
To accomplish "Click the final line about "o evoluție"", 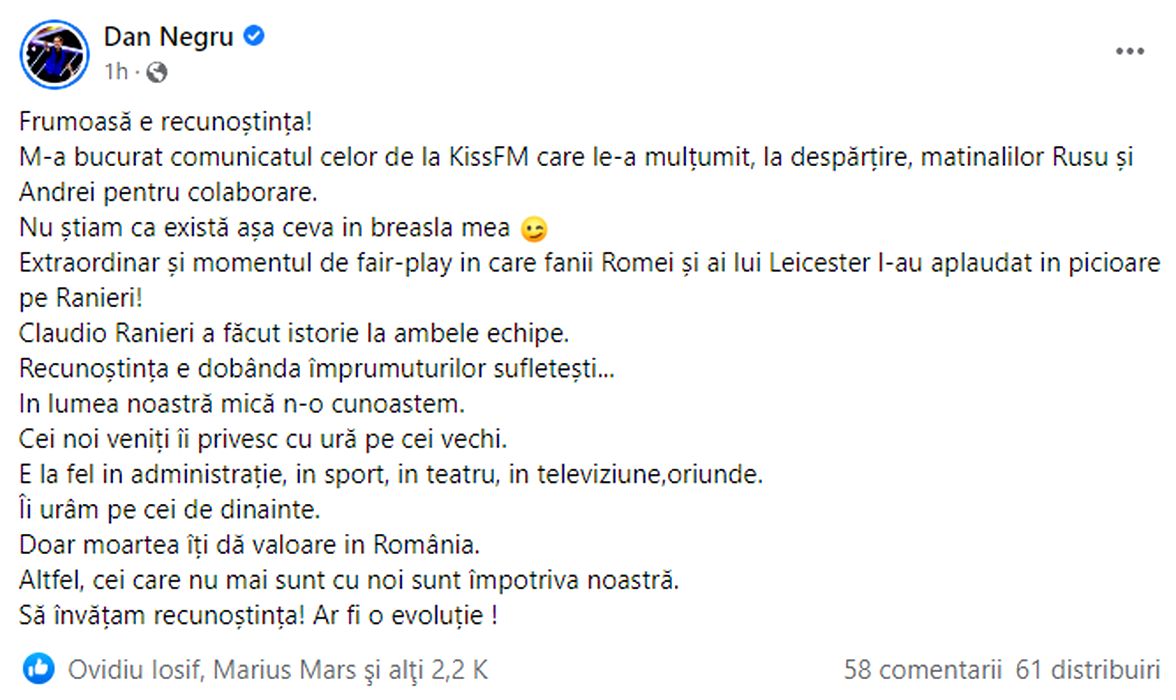I will (x=258, y=615).
